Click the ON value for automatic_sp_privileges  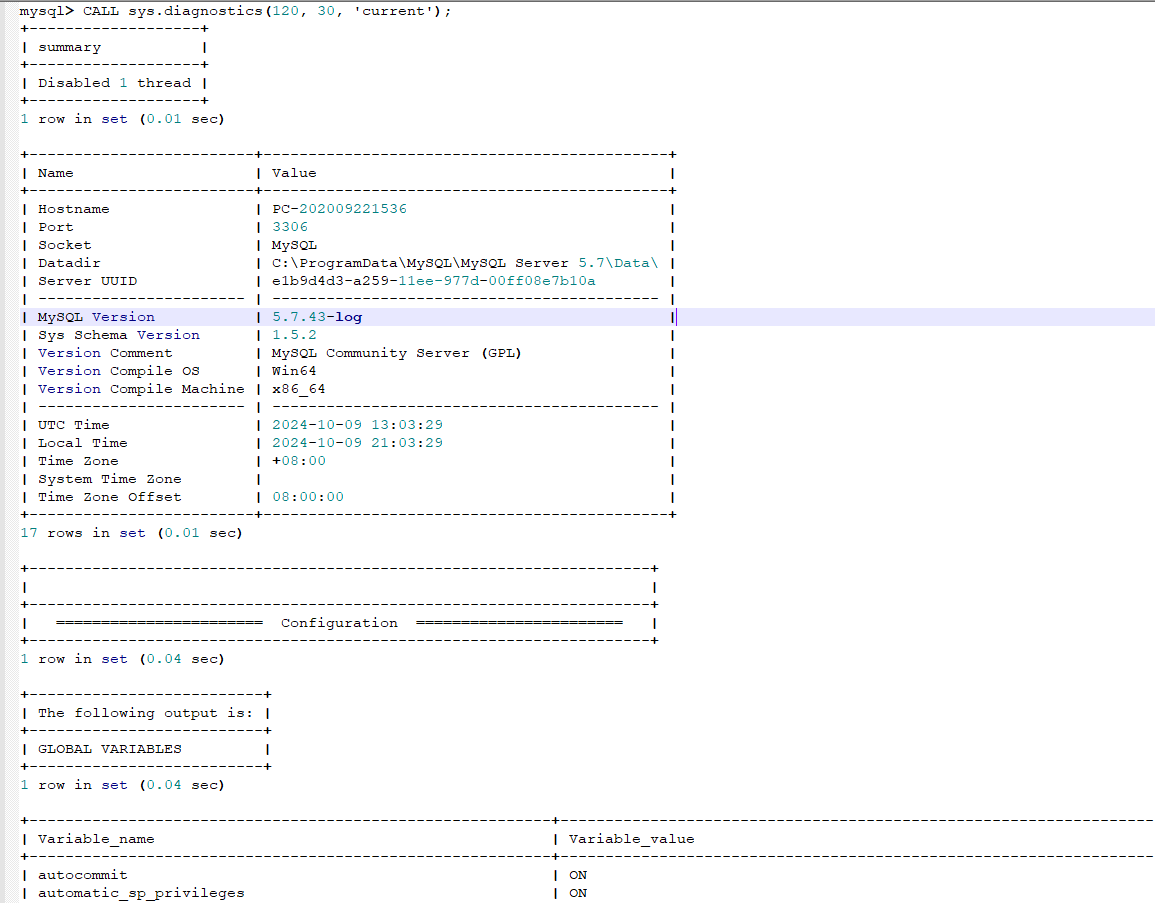click(x=578, y=893)
